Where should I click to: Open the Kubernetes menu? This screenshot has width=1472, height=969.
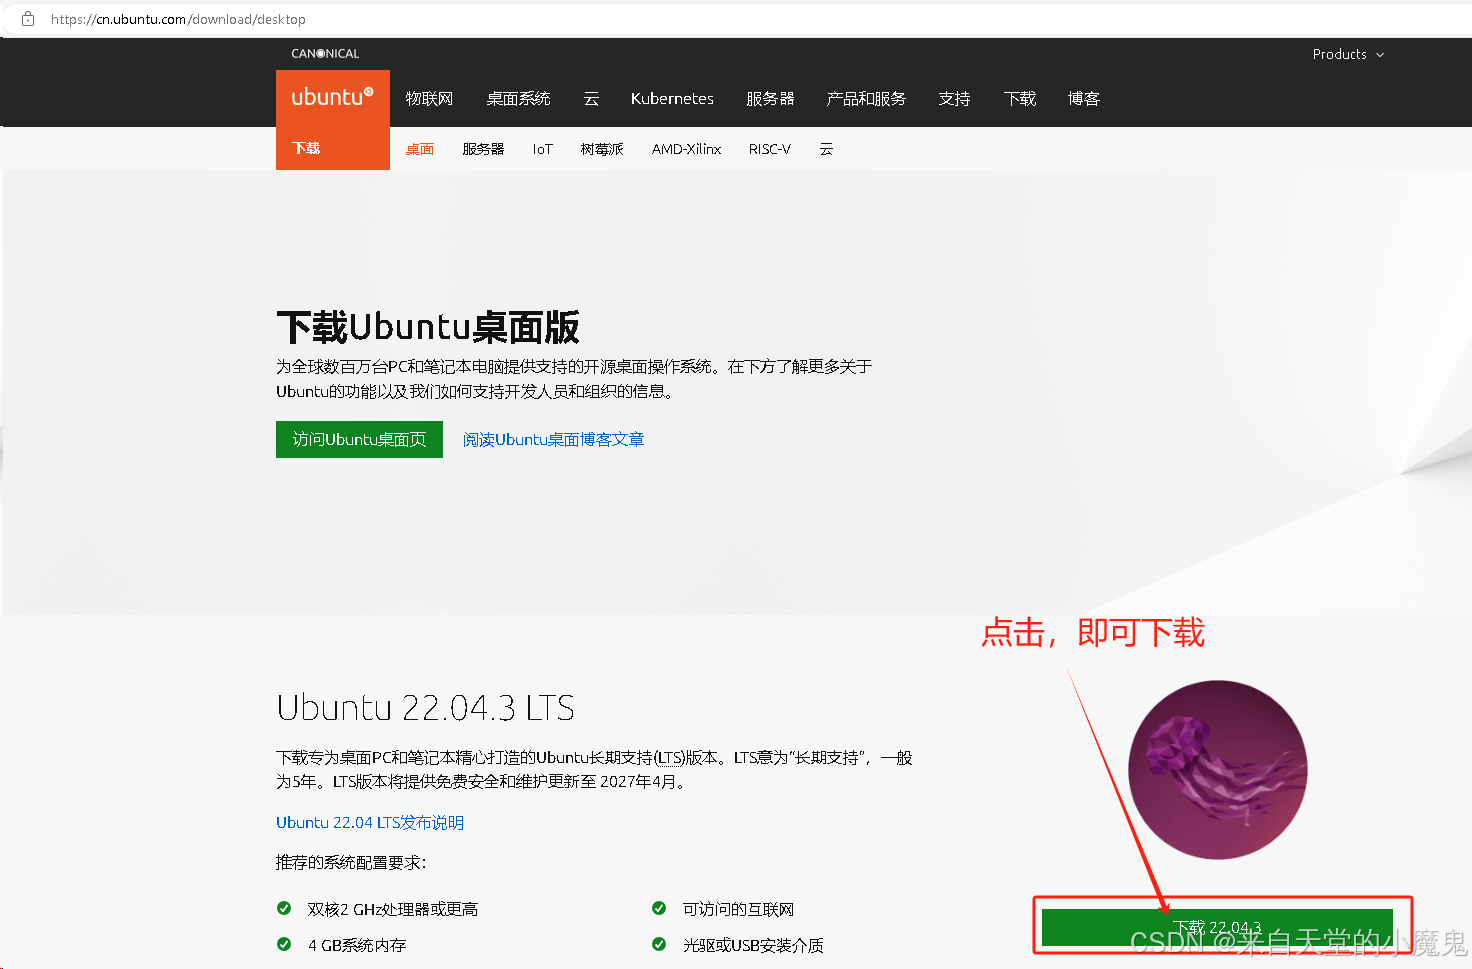click(672, 98)
